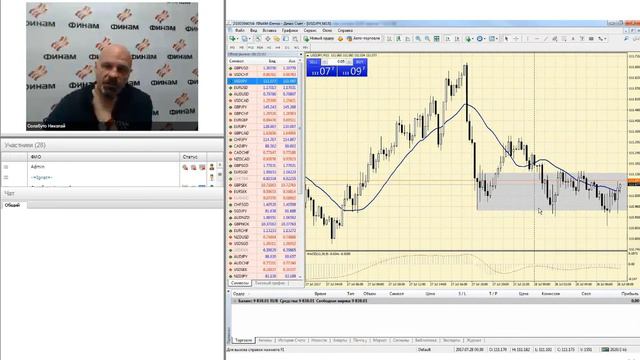Click the Новый ордер button
640x360 pixels.
pyautogui.click(x=318, y=39)
